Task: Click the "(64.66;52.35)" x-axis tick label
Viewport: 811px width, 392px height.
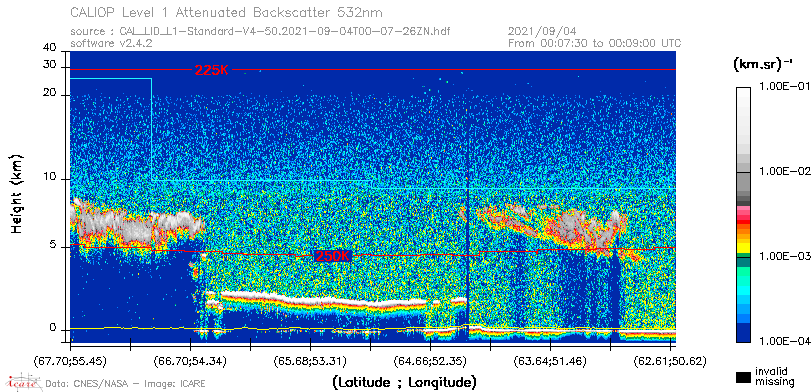Action: [x=430, y=360]
